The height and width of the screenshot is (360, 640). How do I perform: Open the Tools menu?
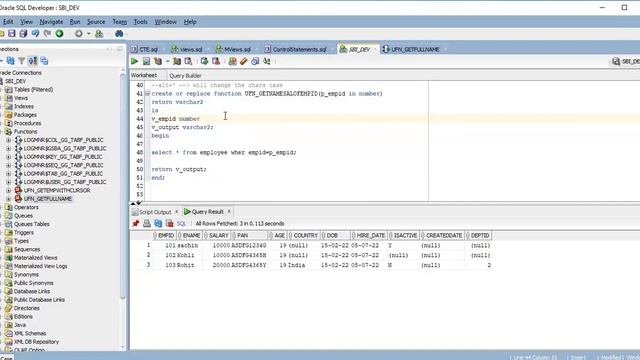click(140, 22)
